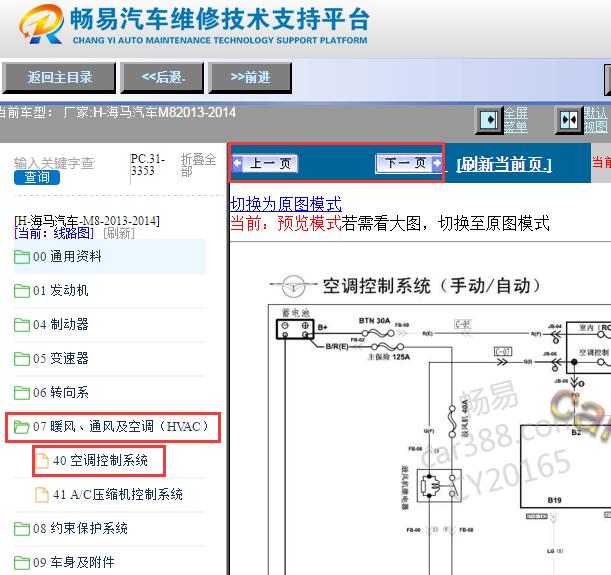Select 06 转向系 tree item
This screenshot has height=575, width=611.
(109, 392)
